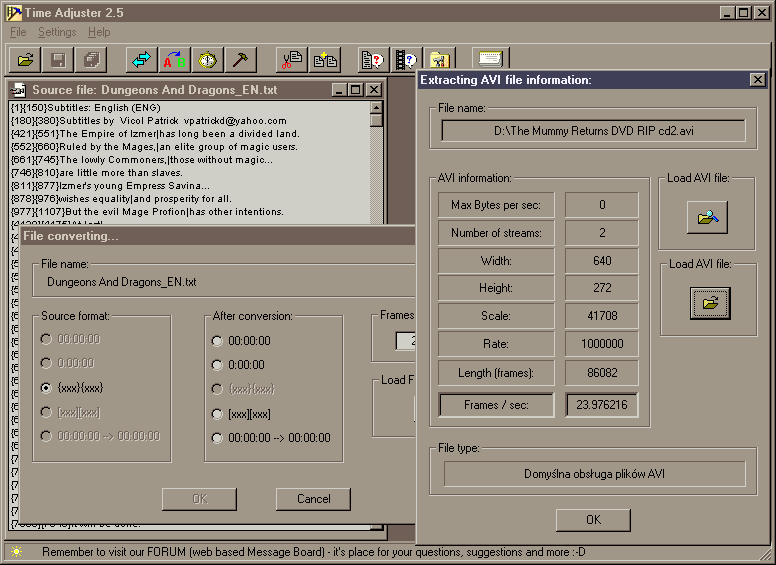Click the notepad icon in the toolbar

[491, 60]
